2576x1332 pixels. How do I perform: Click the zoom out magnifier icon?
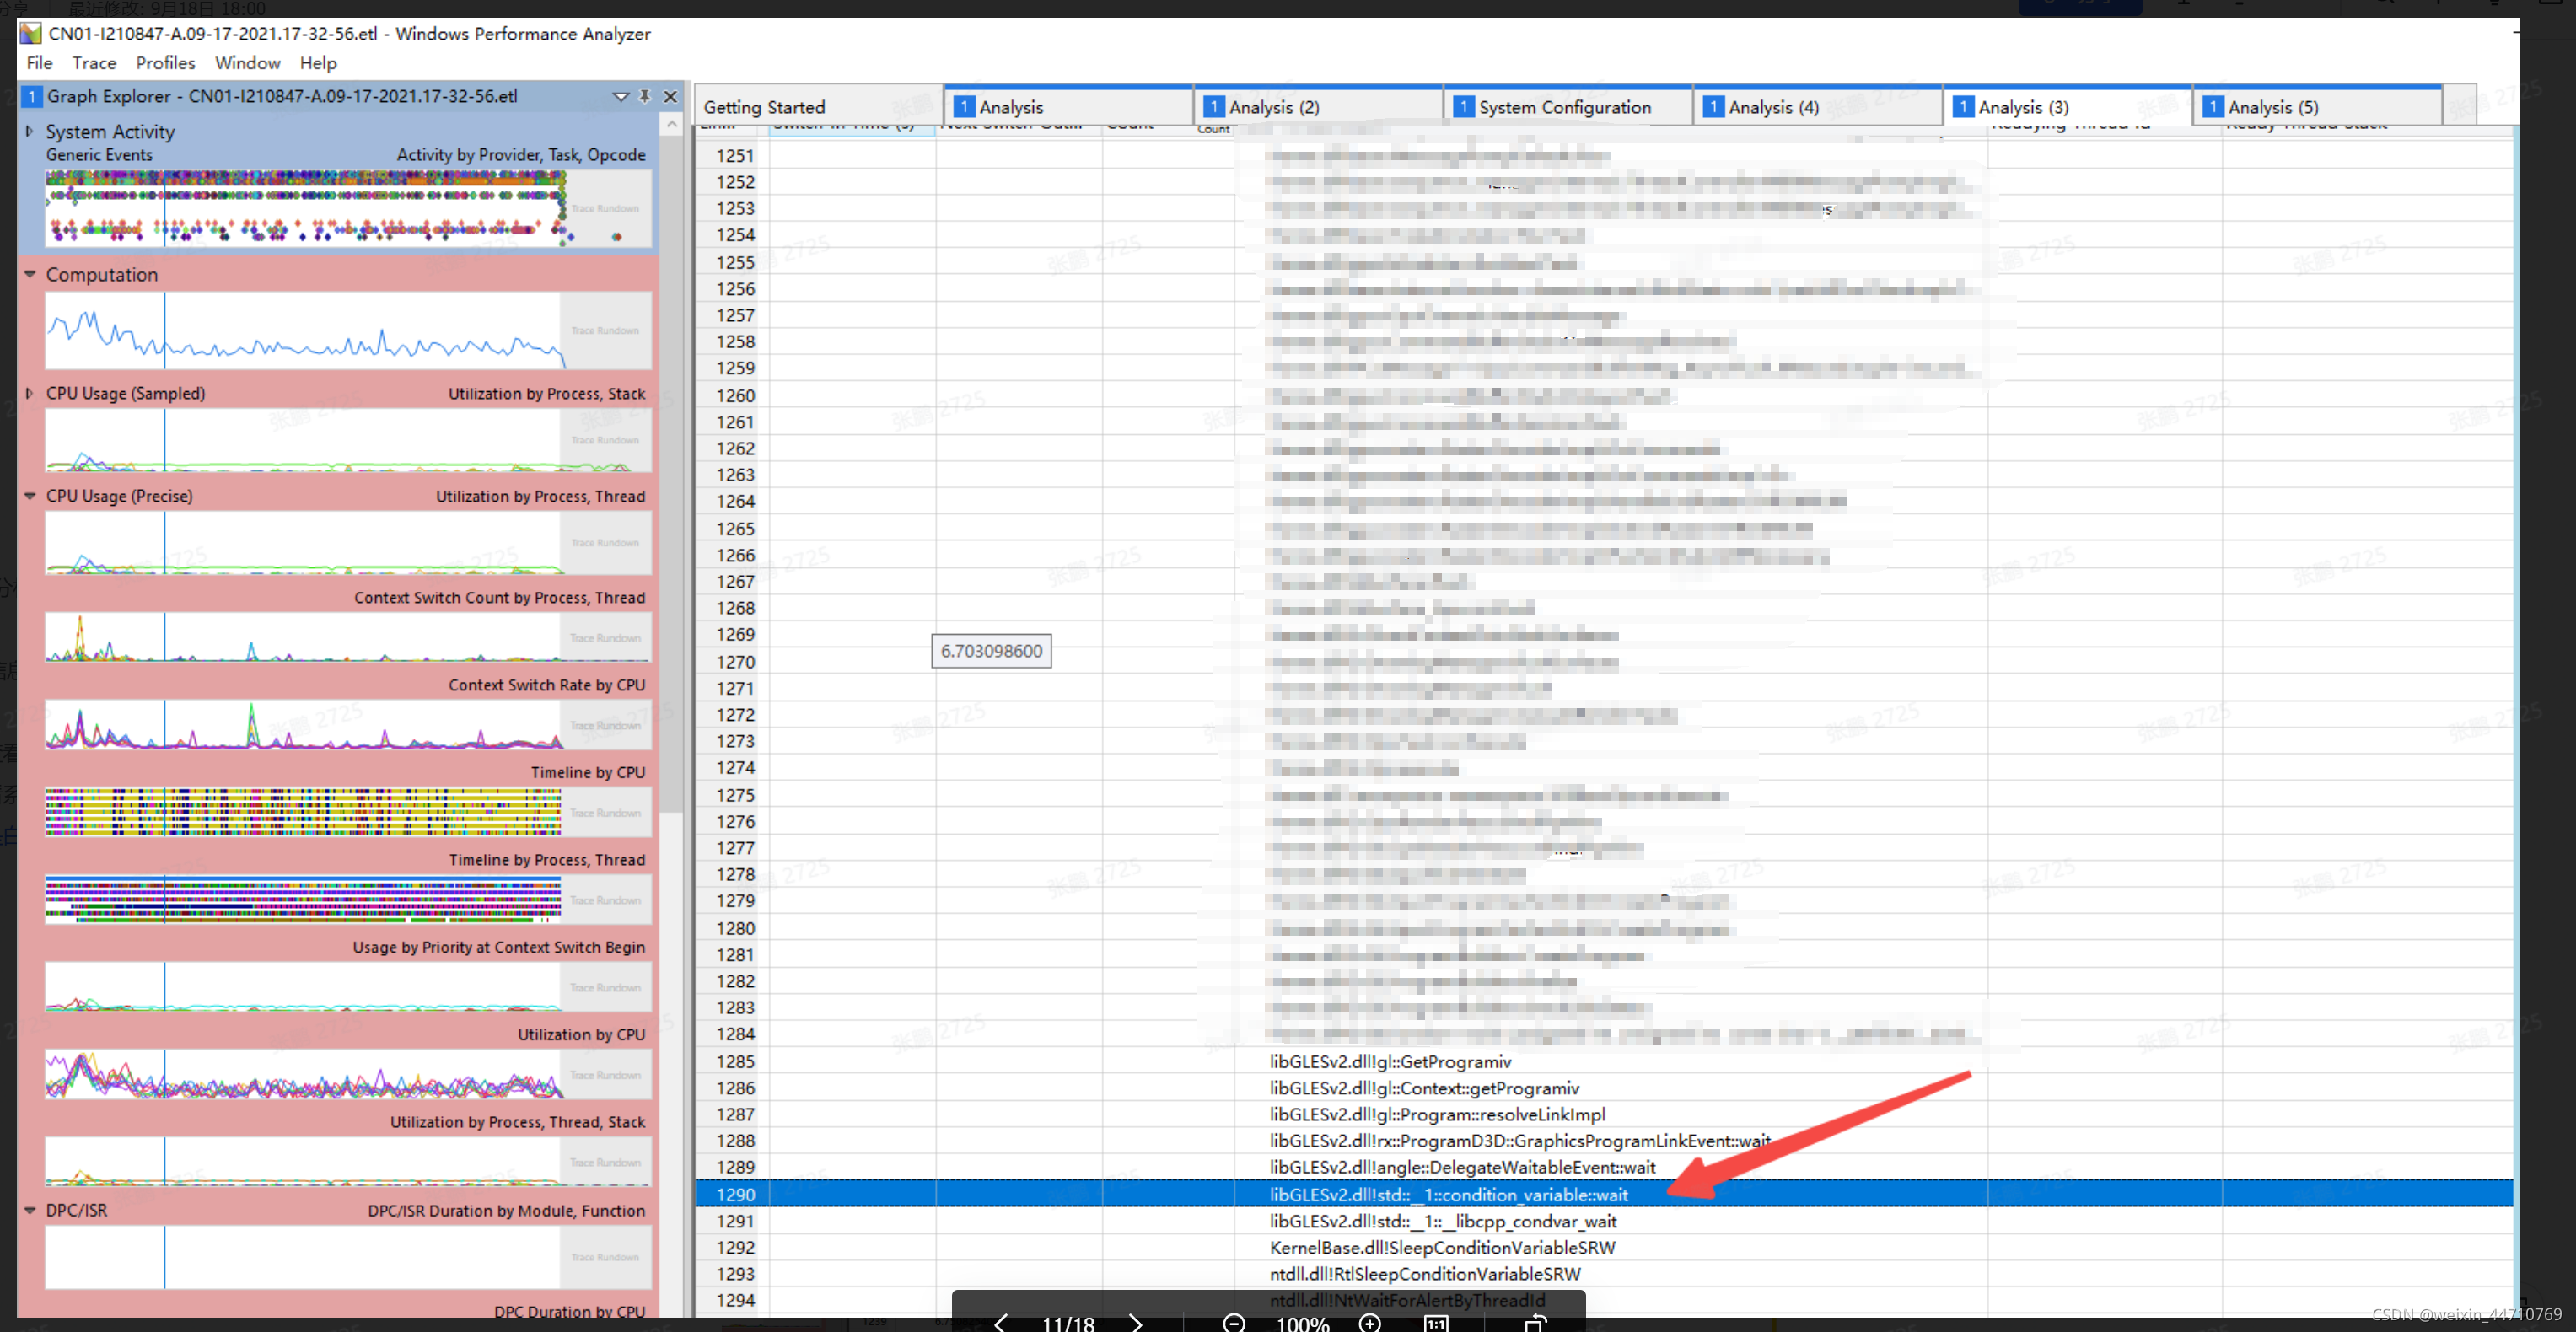click(1234, 1322)
